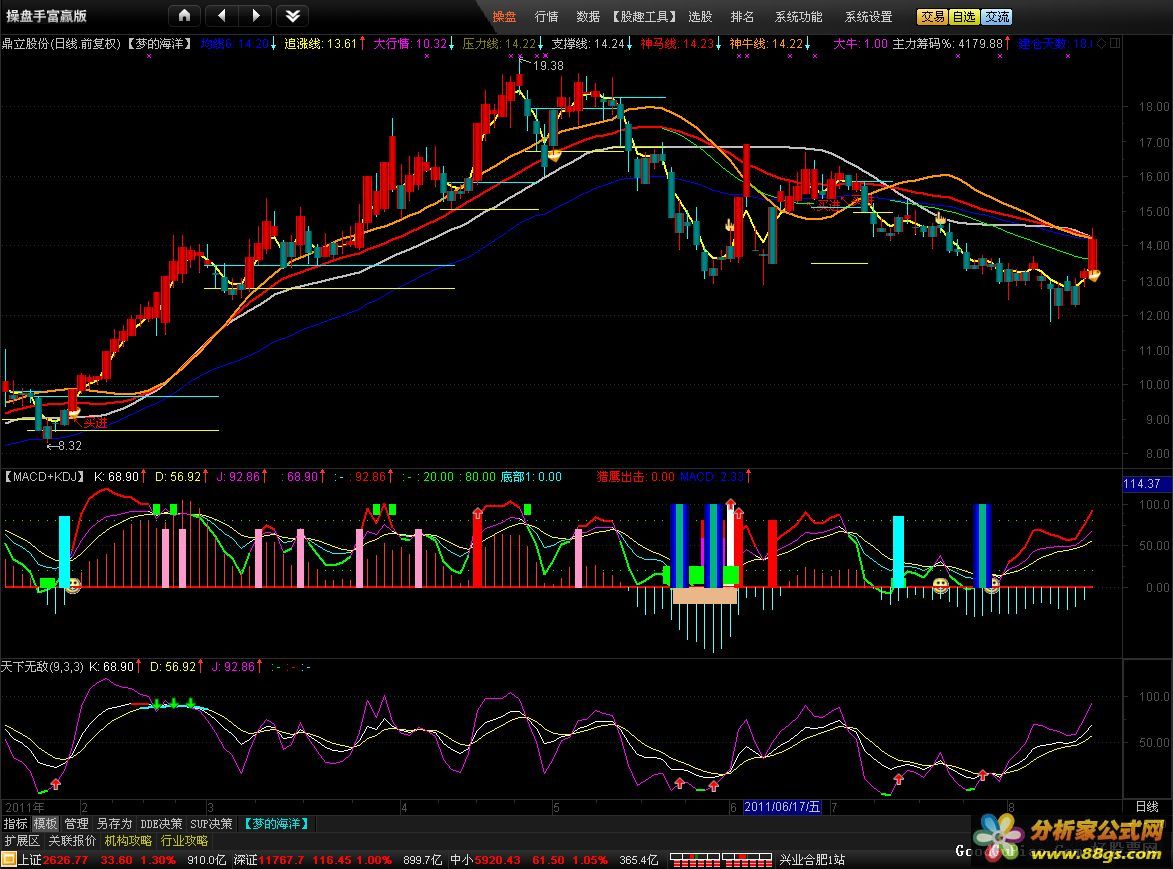The width and height of the screenshot is (1173, 869).
Task: Click the 中小 index value 5920.43
Action: 496,860
